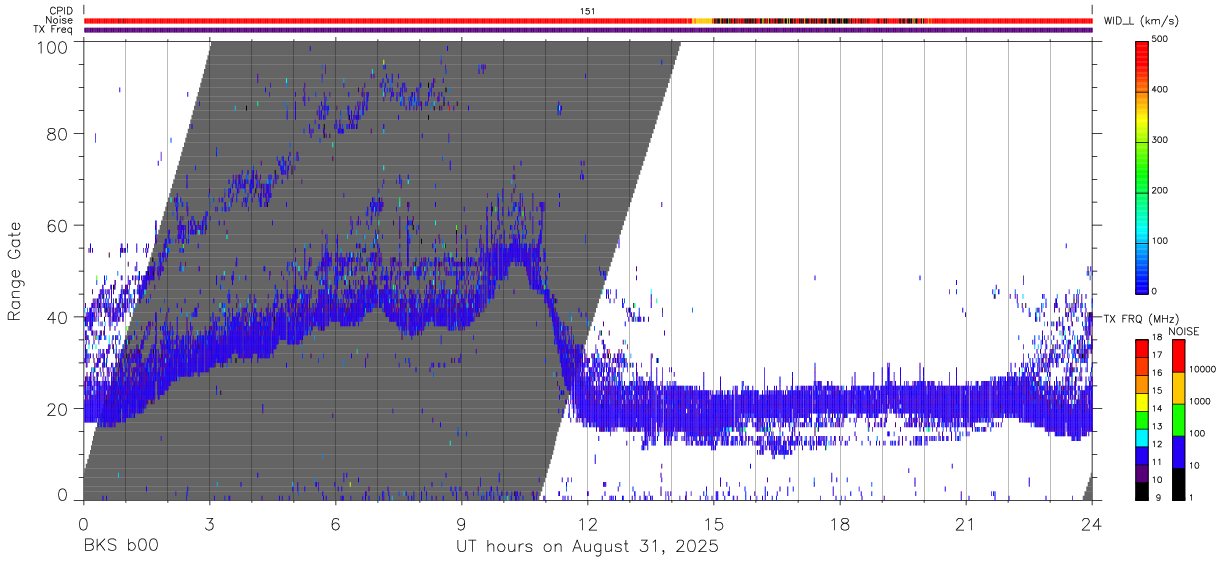This screenshot has width=1228, height=567.
Task: Select the 400 tick on the width colorbar
Action: pos(1160,89)
